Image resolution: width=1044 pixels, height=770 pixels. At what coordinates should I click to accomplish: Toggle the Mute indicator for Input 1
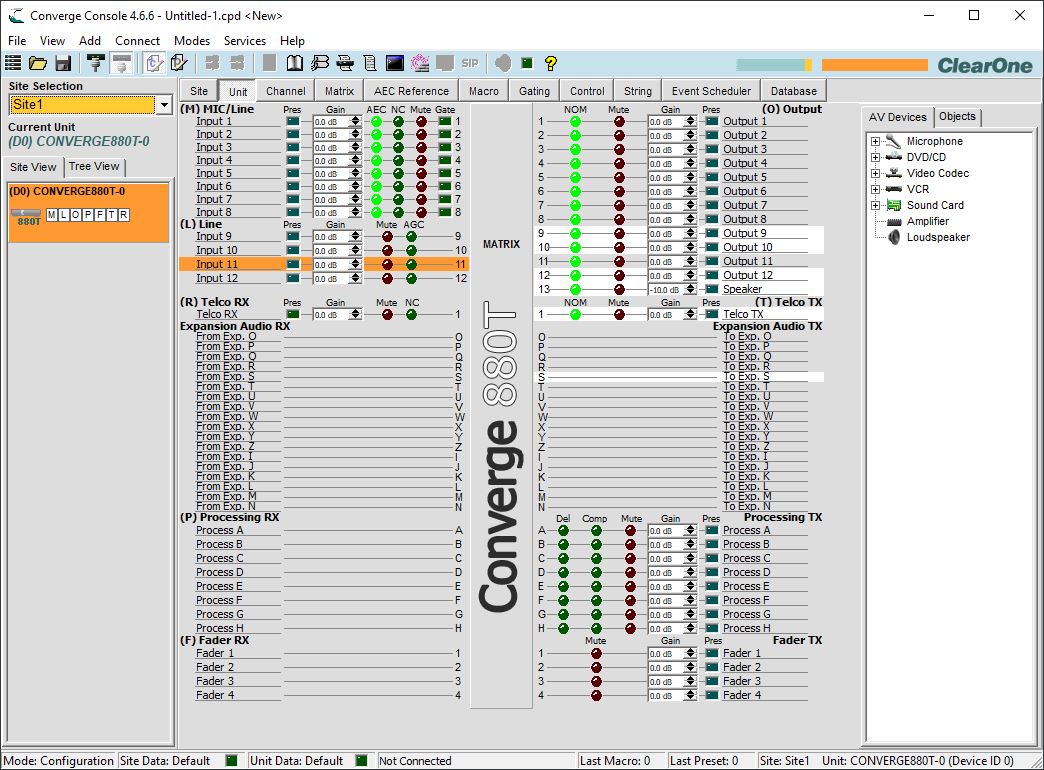(x=421, y=121)
